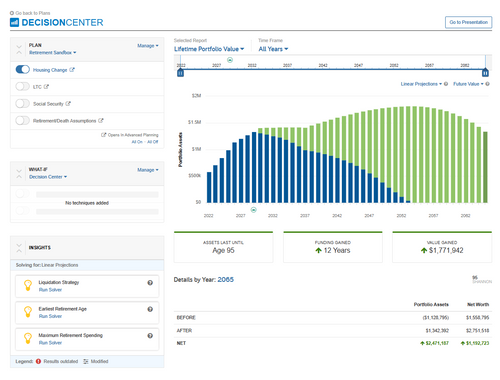Click Modified legend icon
The image size is (500, 380).
[86, 361]
